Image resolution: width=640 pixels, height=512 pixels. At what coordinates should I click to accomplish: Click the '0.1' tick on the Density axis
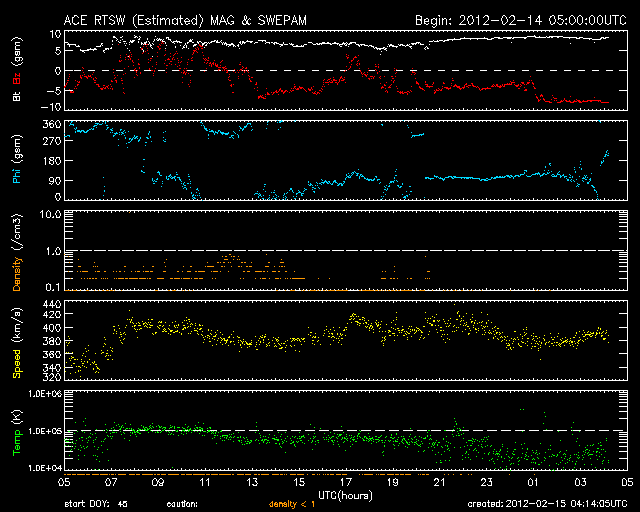pos(53,287)
